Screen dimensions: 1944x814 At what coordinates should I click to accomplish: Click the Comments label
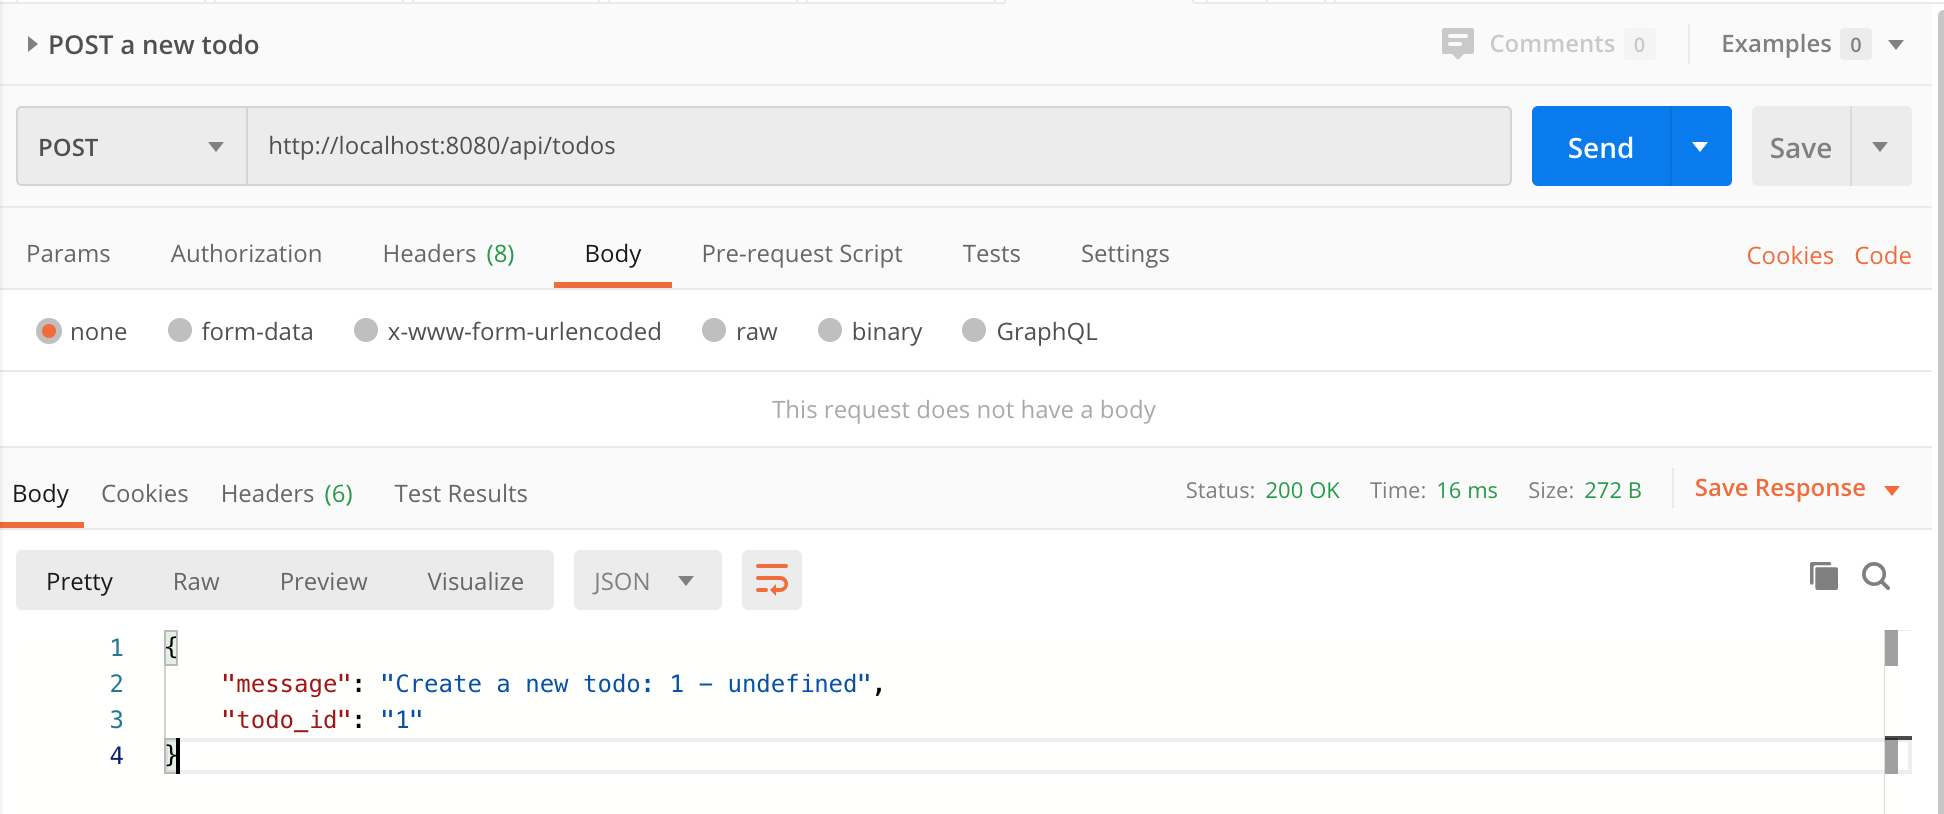tap(1552, 44)
